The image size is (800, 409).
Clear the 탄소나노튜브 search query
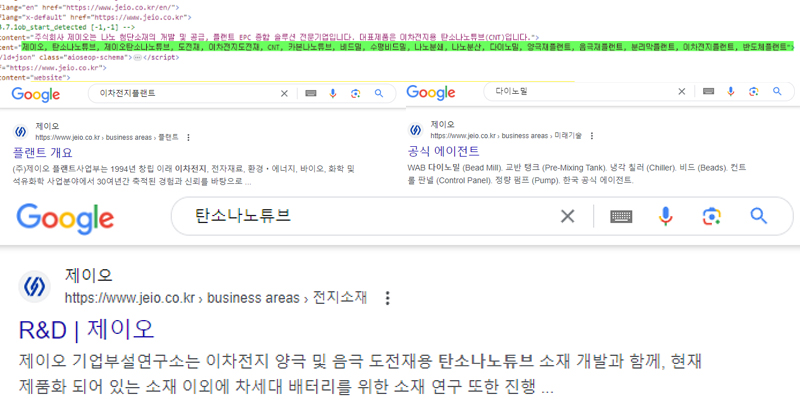pyautogui.click(x=567, y=216)
